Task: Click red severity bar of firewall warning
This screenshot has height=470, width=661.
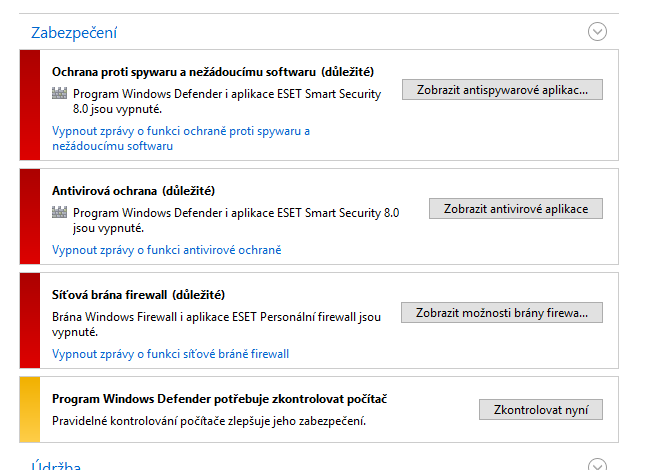Action: click(29, 320)
